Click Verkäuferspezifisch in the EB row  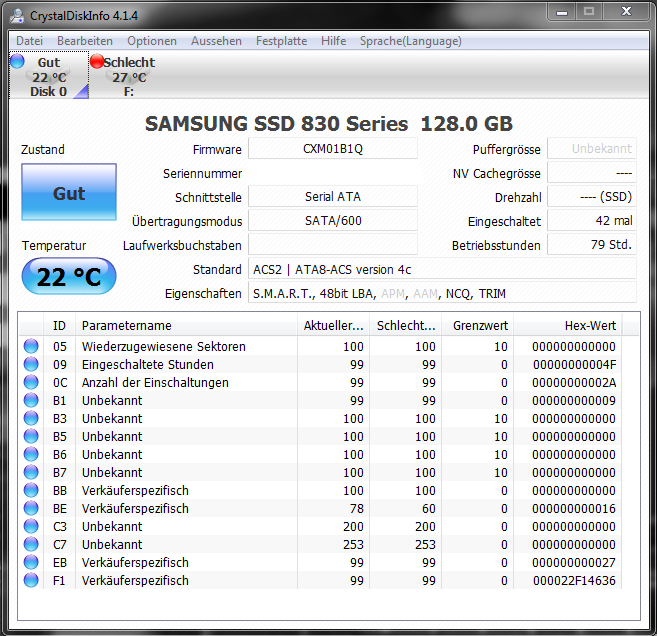(x=135, y=563)
